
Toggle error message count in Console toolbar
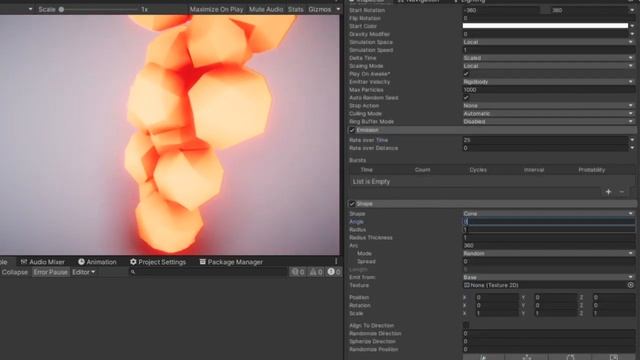(x=334, y=272)
